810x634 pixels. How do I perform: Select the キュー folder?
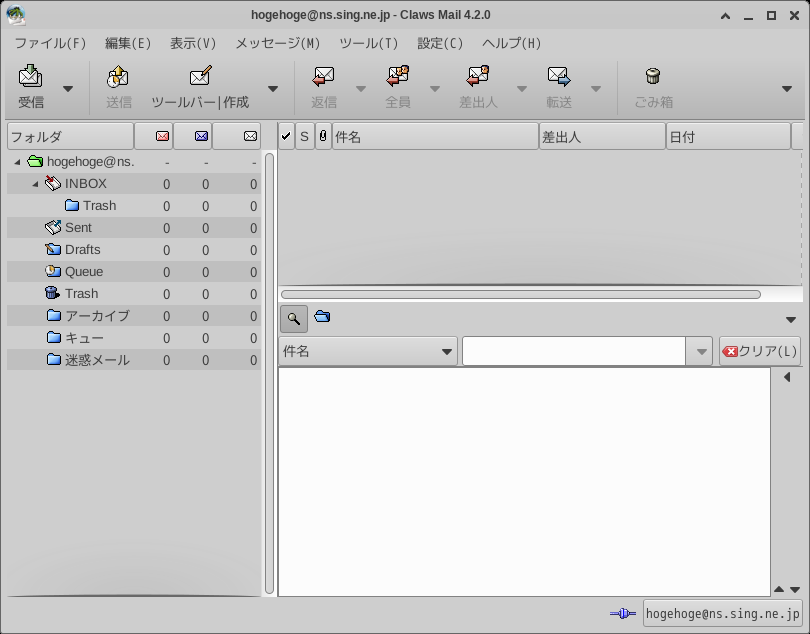[x=134, y=338]
